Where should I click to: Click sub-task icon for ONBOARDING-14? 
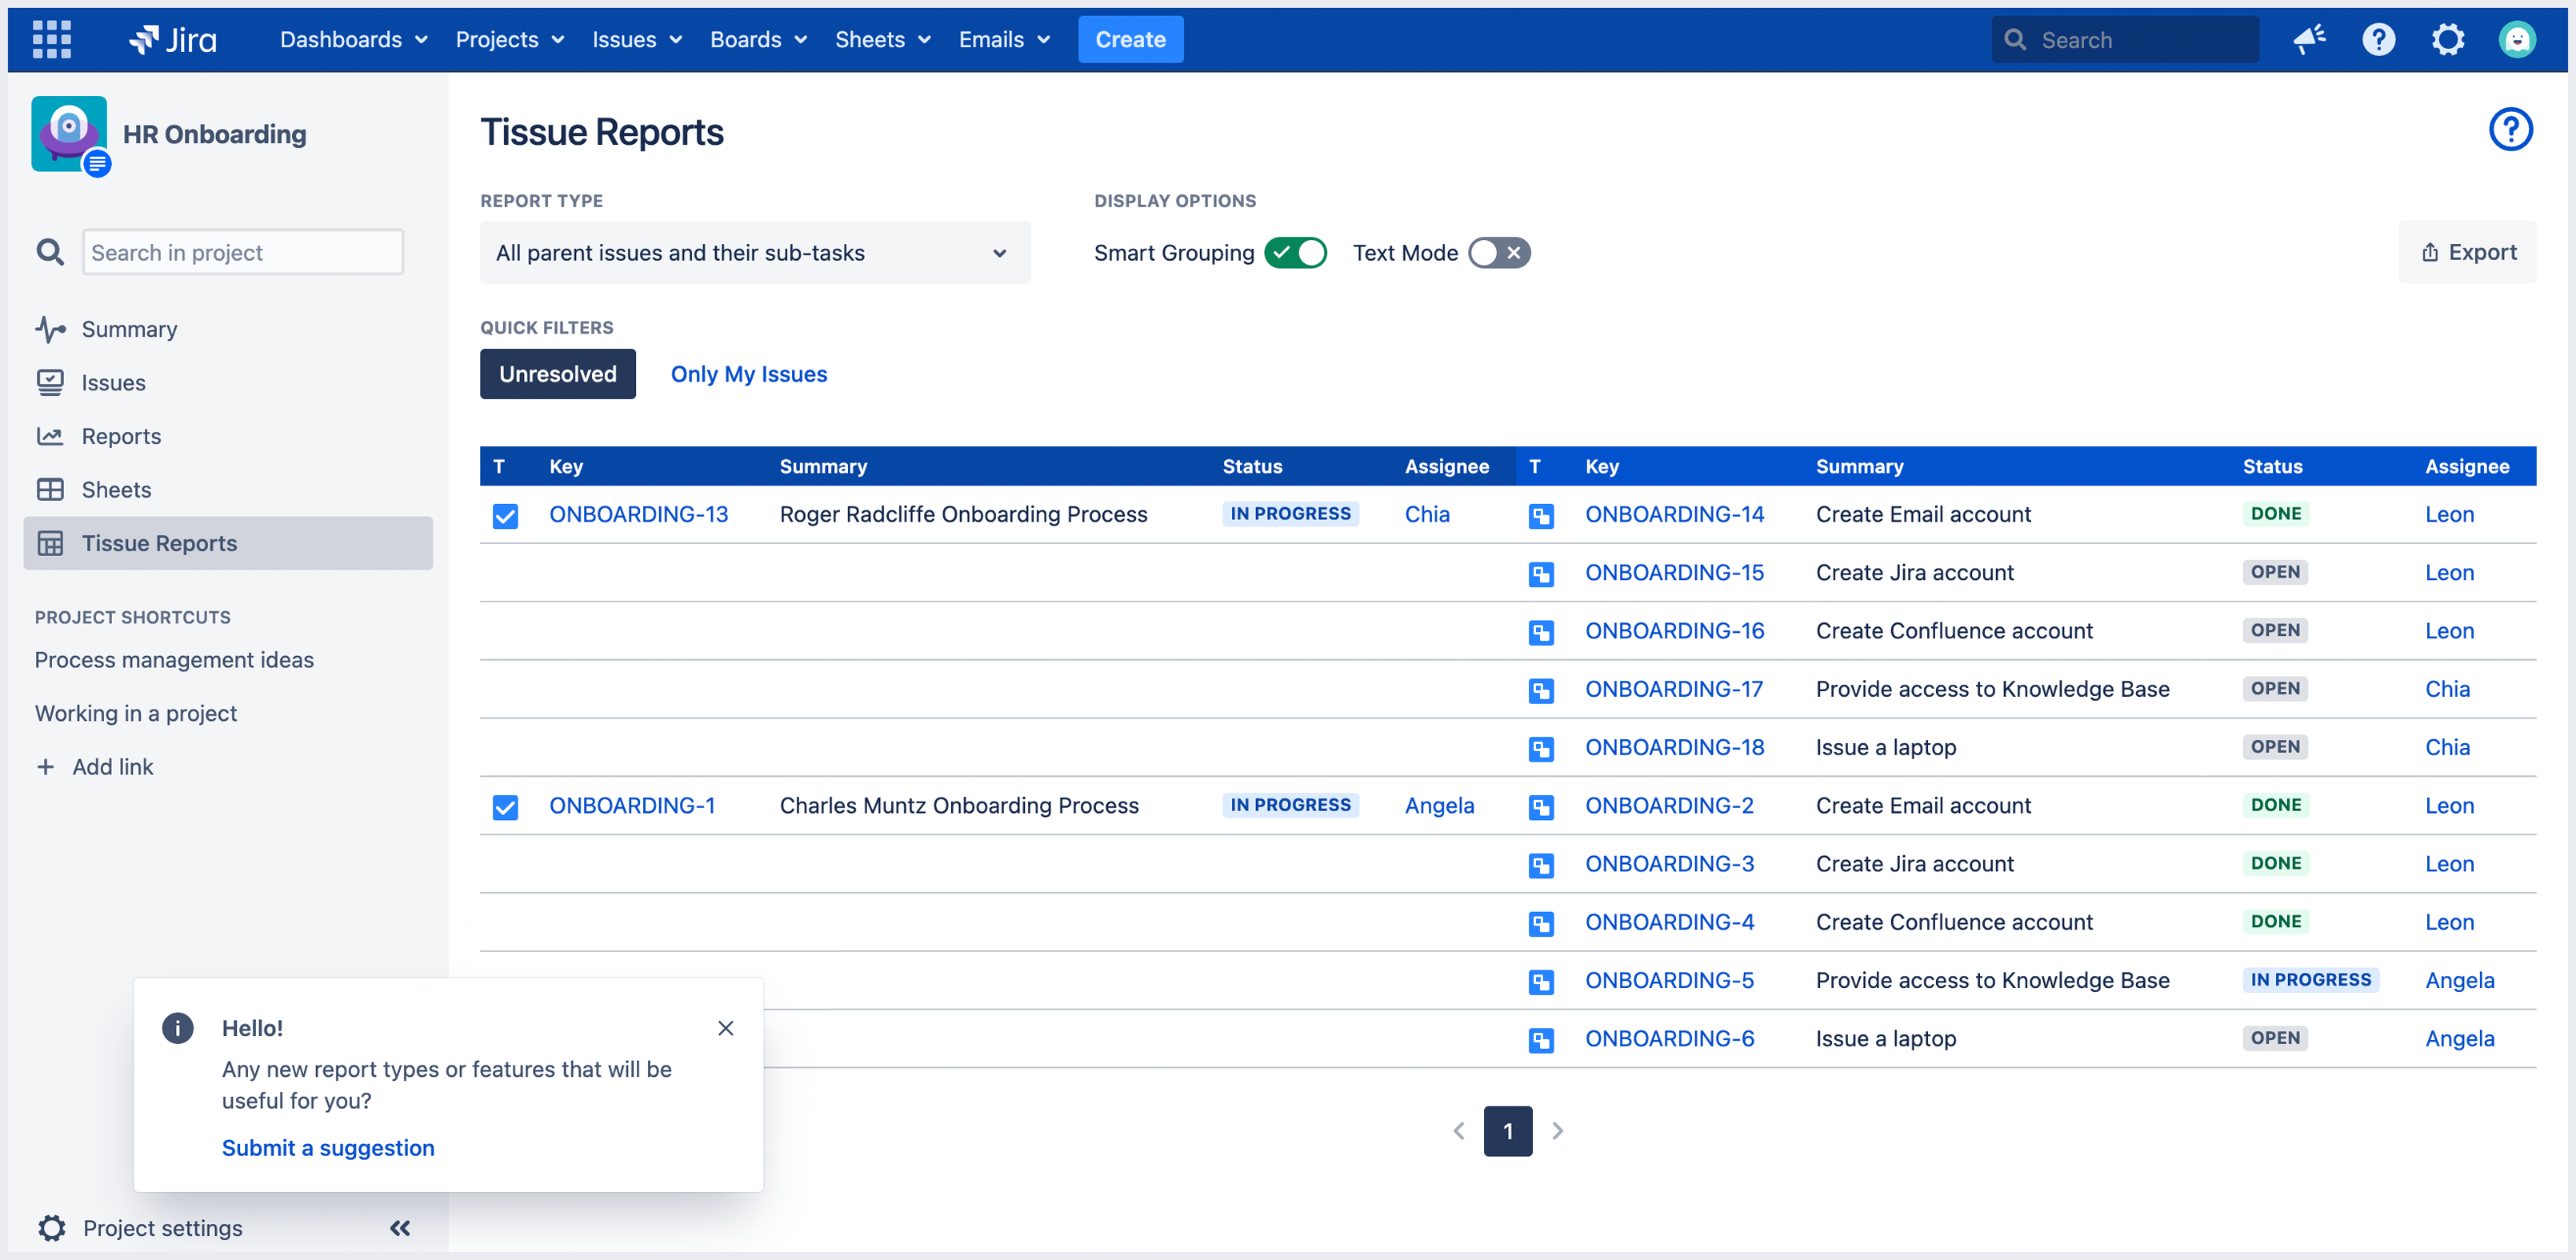(1541, 515)
